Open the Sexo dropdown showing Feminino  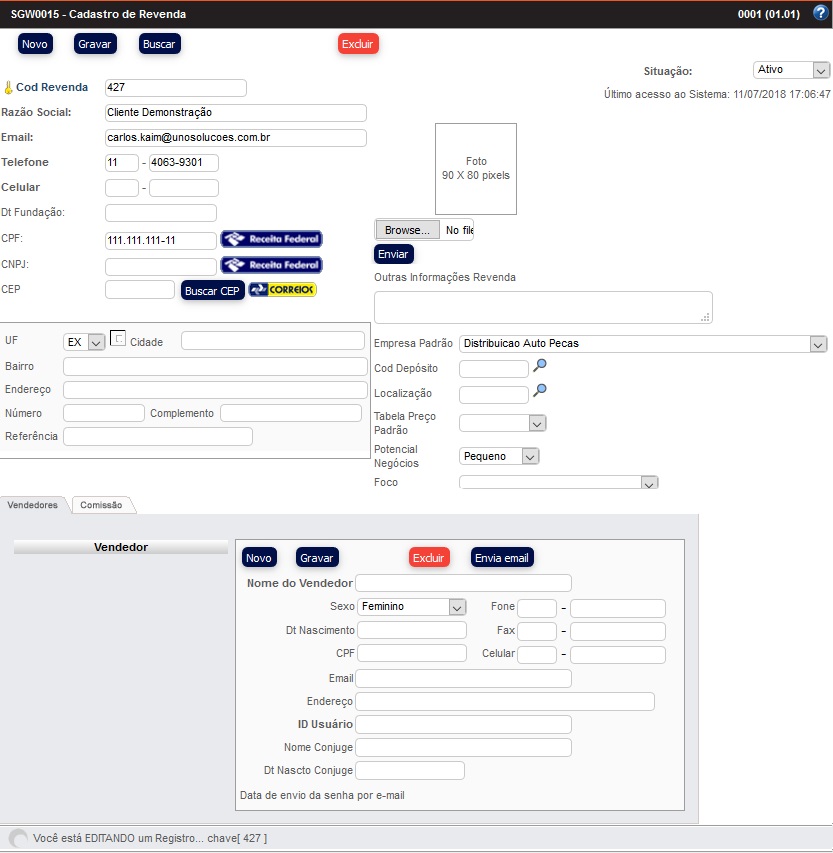coord(412,607)
